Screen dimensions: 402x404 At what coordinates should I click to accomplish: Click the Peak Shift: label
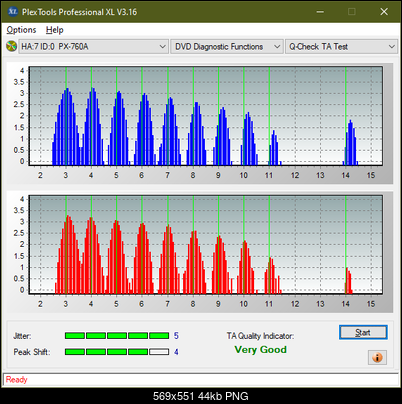pos(32,352)
